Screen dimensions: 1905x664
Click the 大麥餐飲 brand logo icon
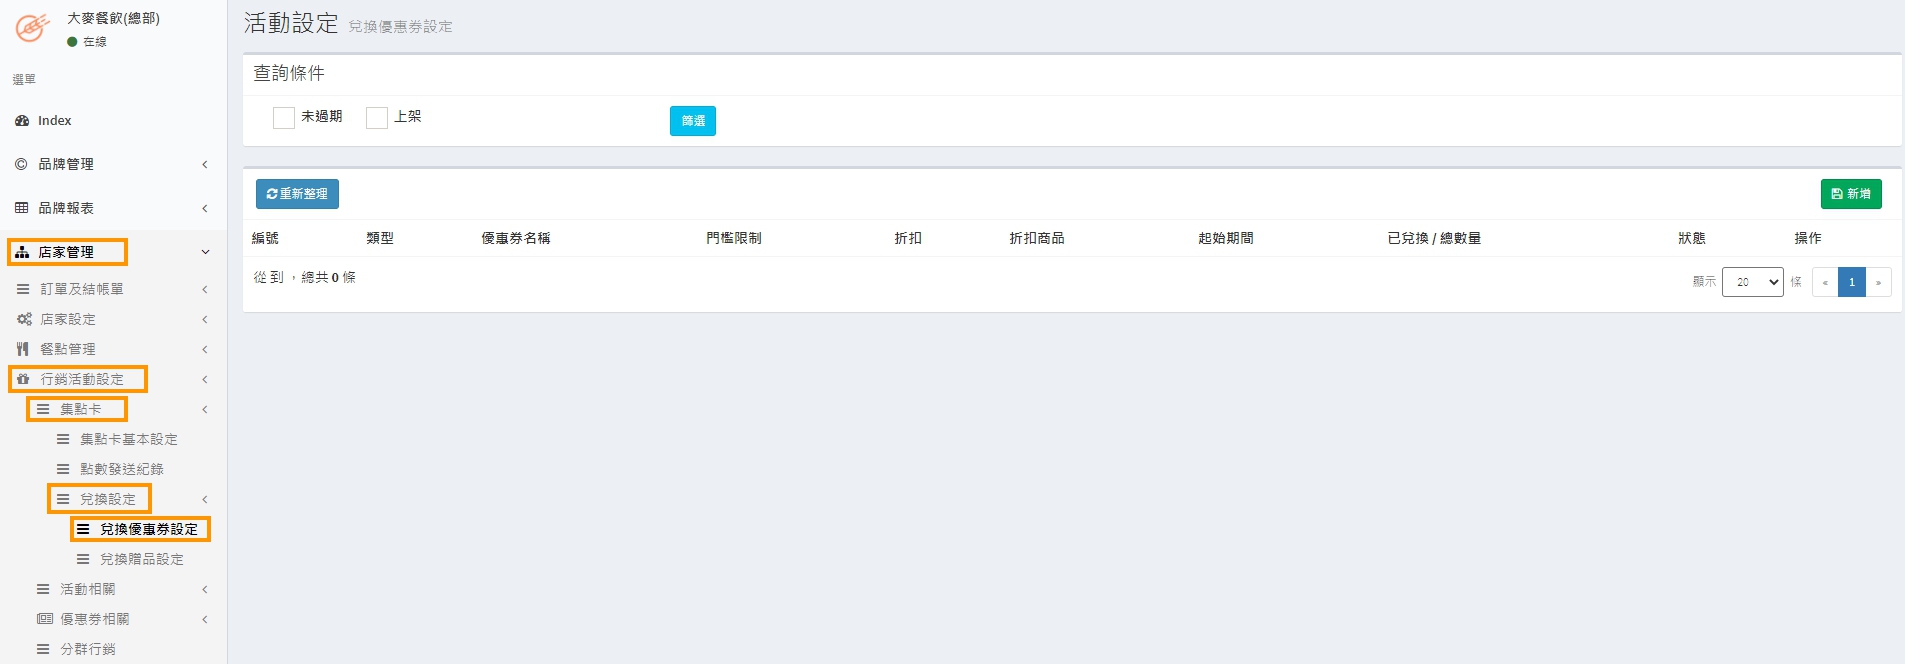(32, 27)
